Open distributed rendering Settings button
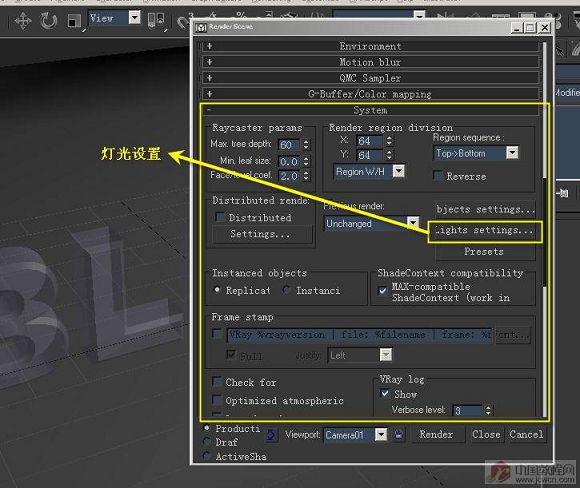The height and width of the screenshot is (488, 580). point(262,234)
